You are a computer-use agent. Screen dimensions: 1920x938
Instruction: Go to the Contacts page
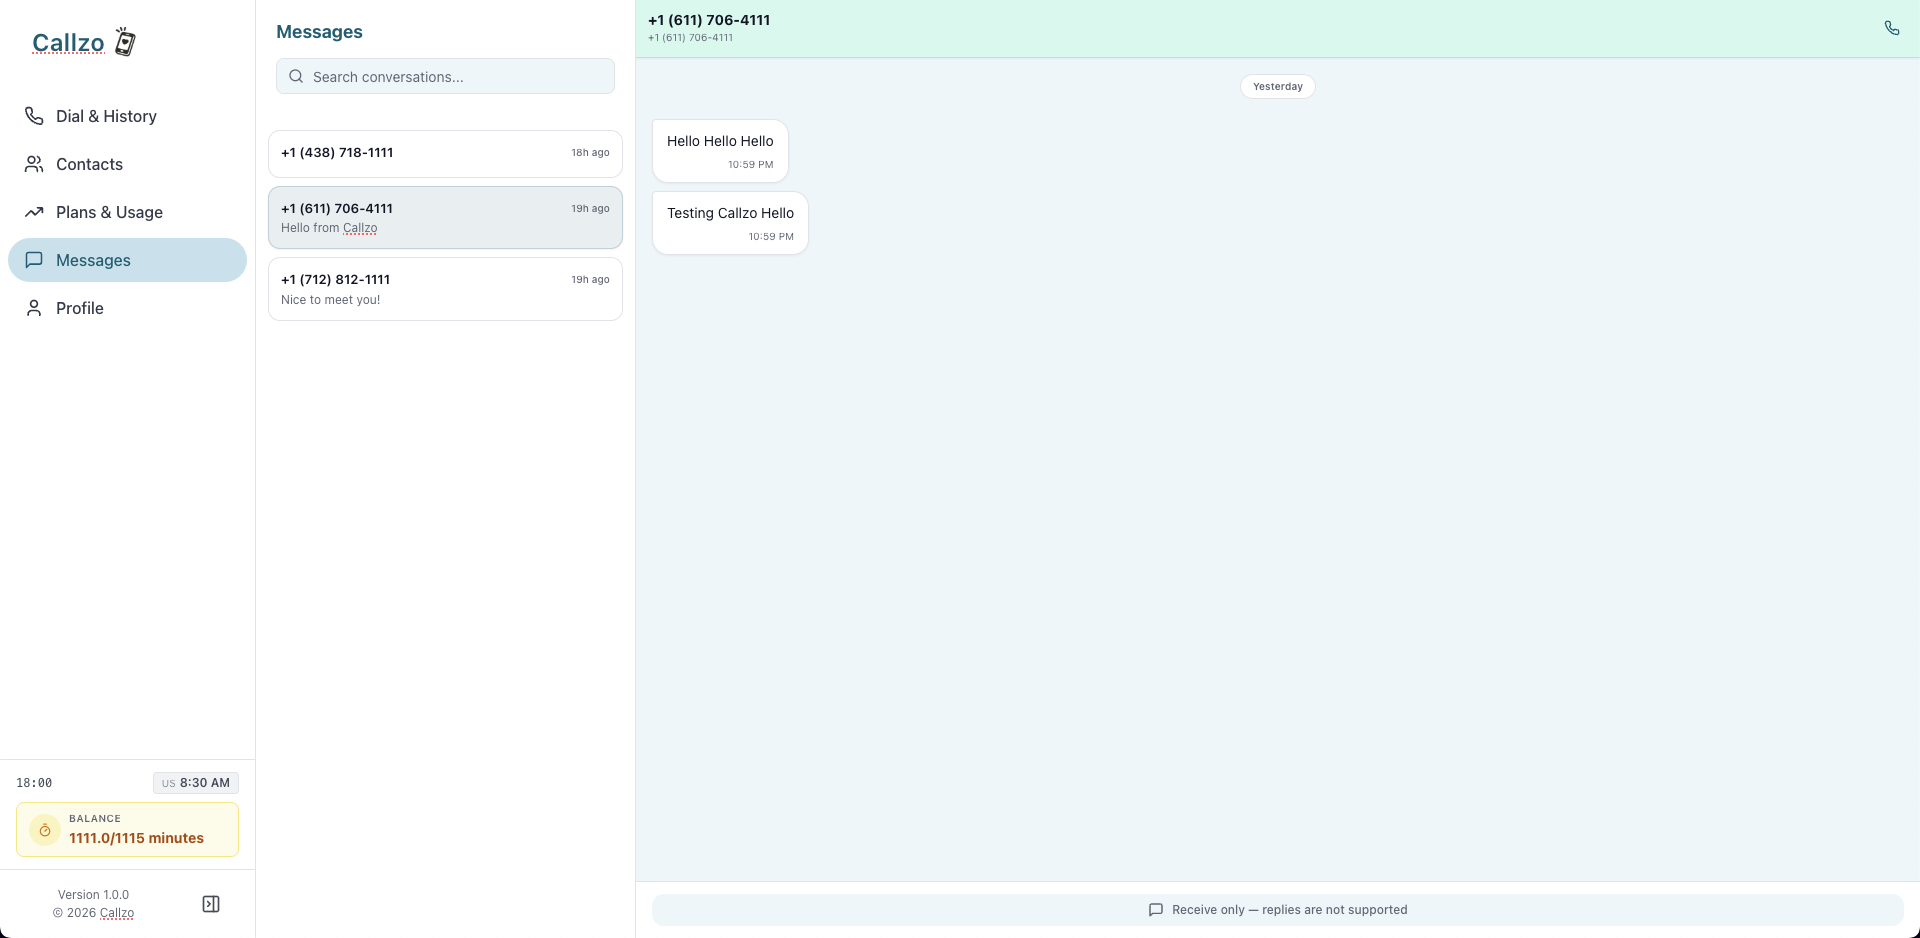pos(127,164)
